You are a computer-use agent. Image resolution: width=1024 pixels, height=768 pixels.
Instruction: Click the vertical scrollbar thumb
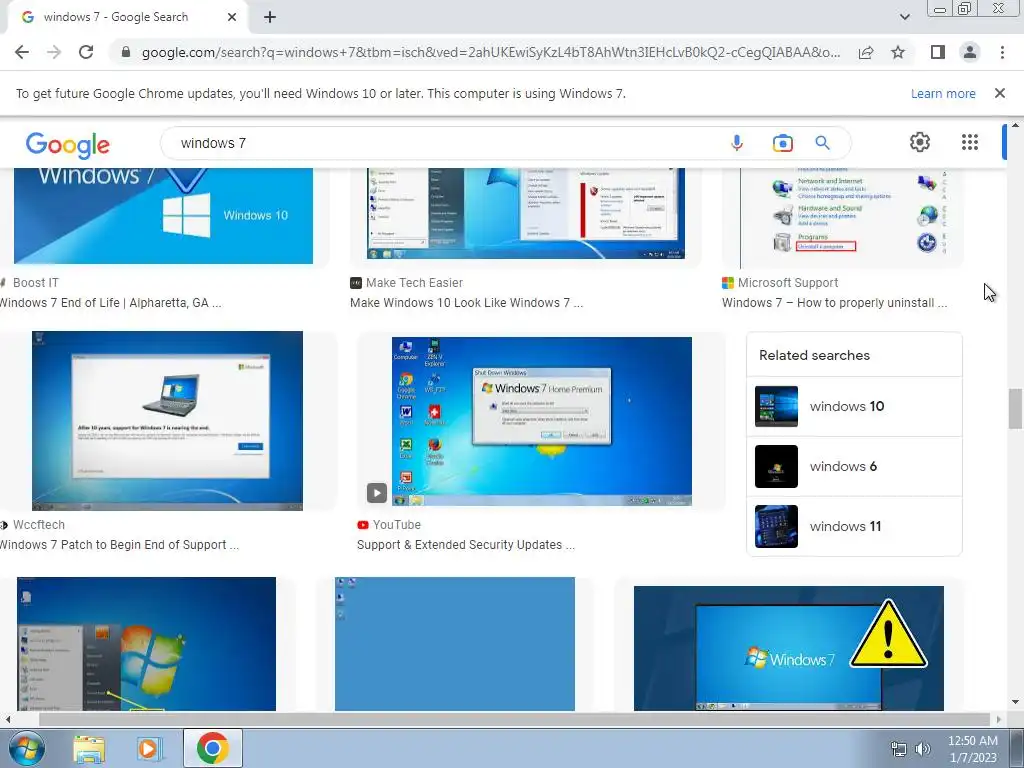click(1015, 409)
